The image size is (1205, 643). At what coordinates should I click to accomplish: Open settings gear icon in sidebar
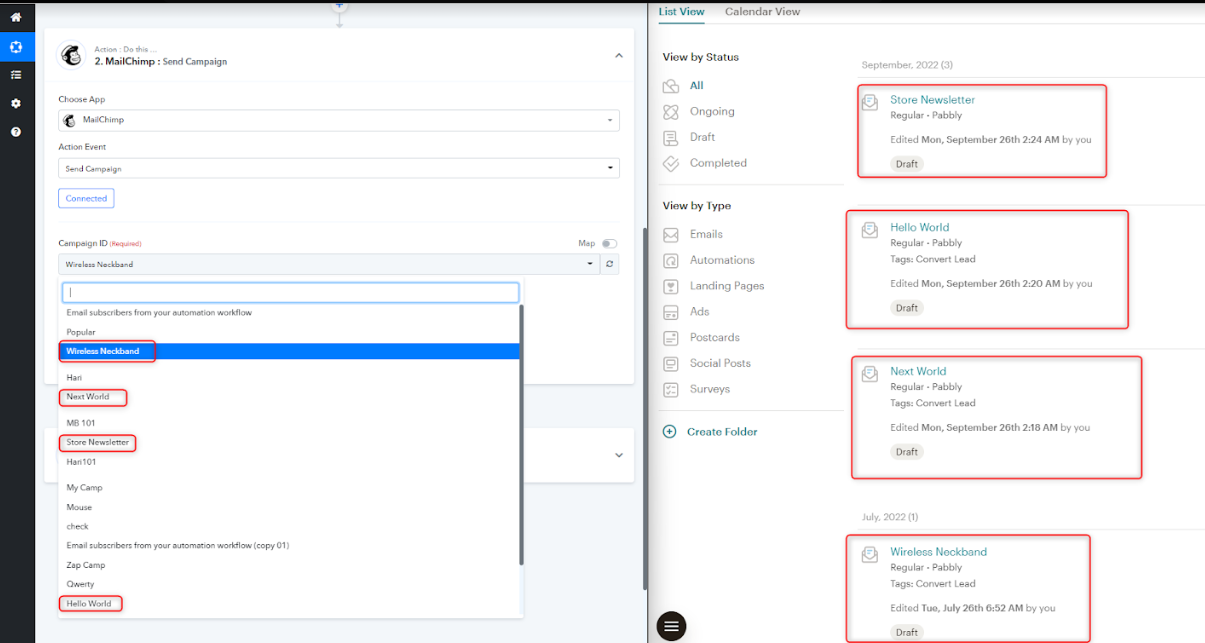click(16, 103)
